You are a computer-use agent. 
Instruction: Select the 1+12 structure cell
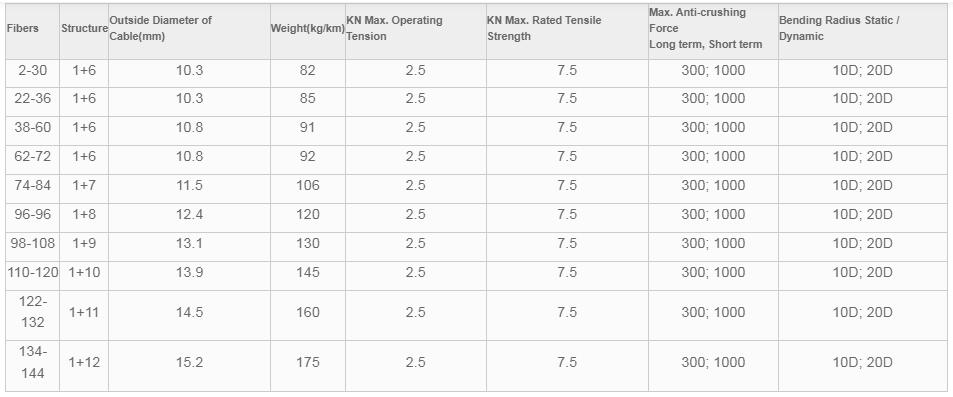84,362
